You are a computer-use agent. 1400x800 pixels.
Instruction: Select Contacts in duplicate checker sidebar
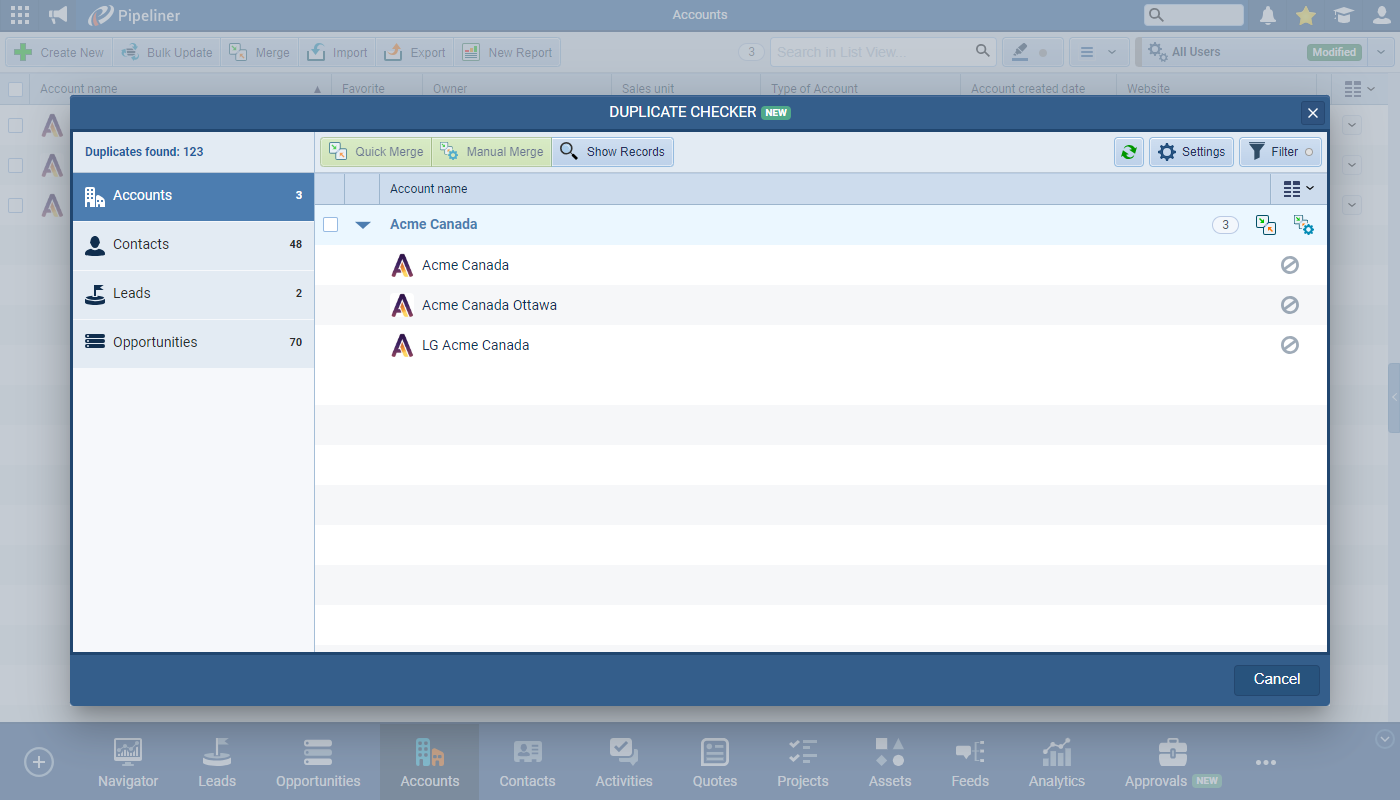pyautogui.click(x=193, y=245)
